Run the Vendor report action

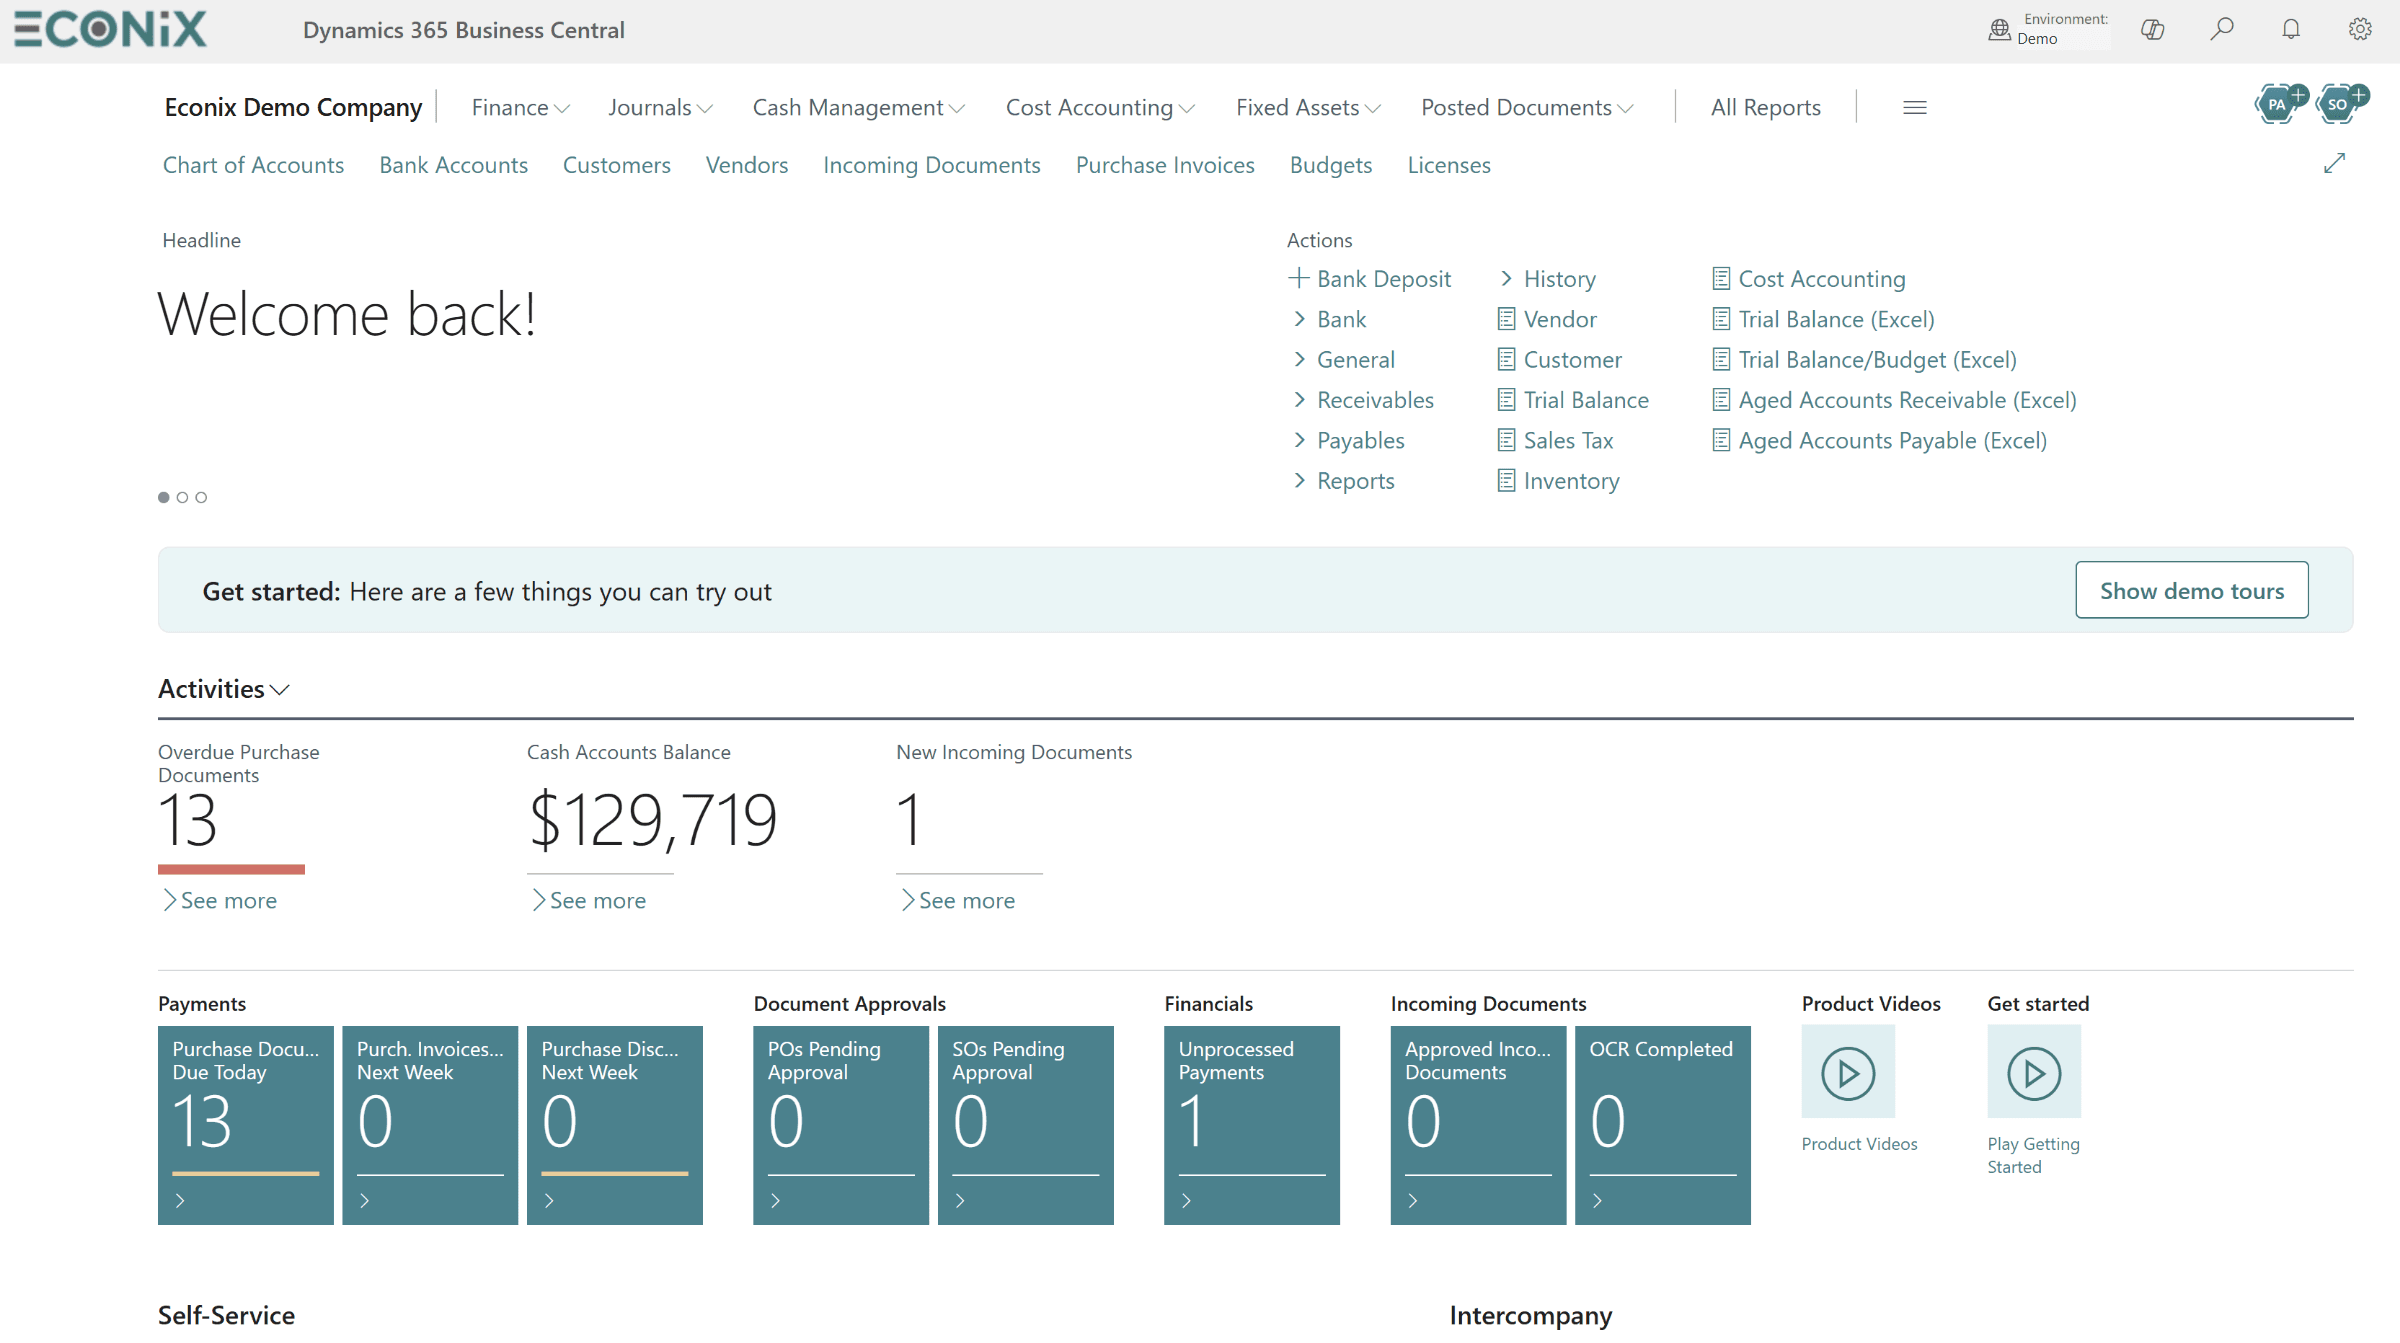tap(1547, 319)
